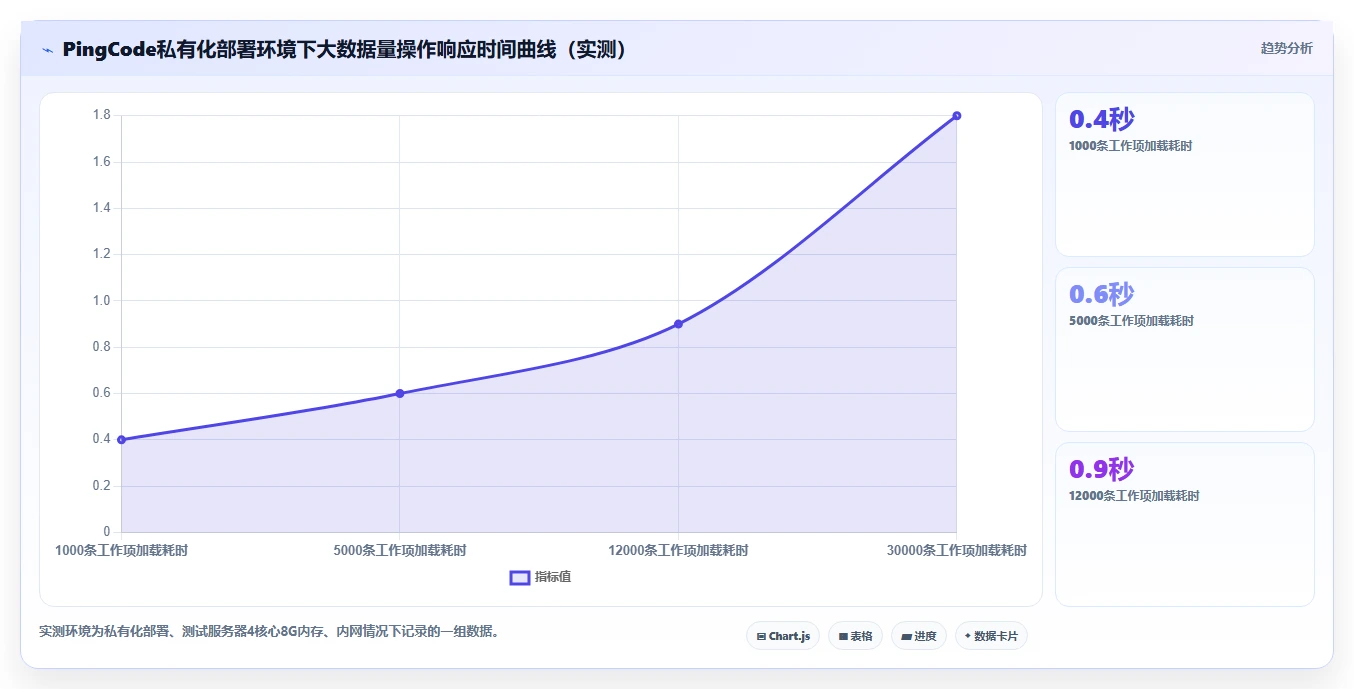Click the 0.9秒 card value

pos(1102,469)
